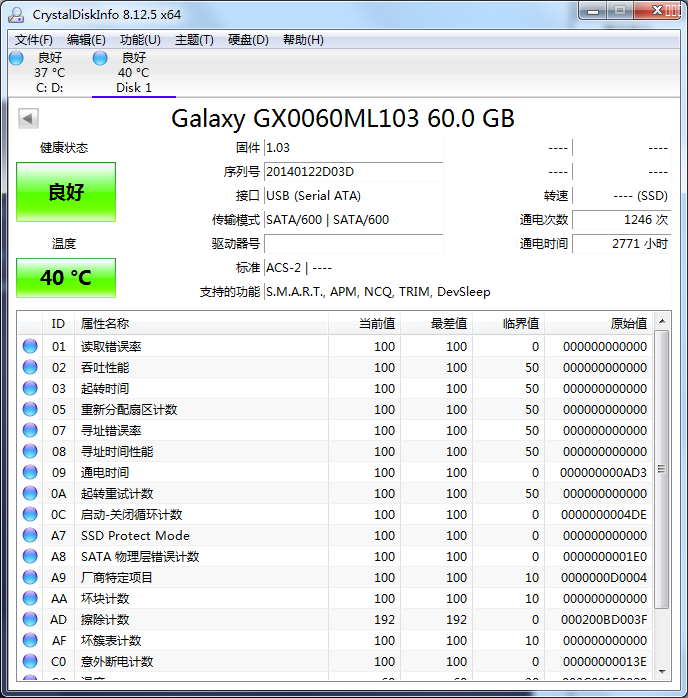Click status orb for A8 SATA 物理层错误计数

tap(30, 556)
